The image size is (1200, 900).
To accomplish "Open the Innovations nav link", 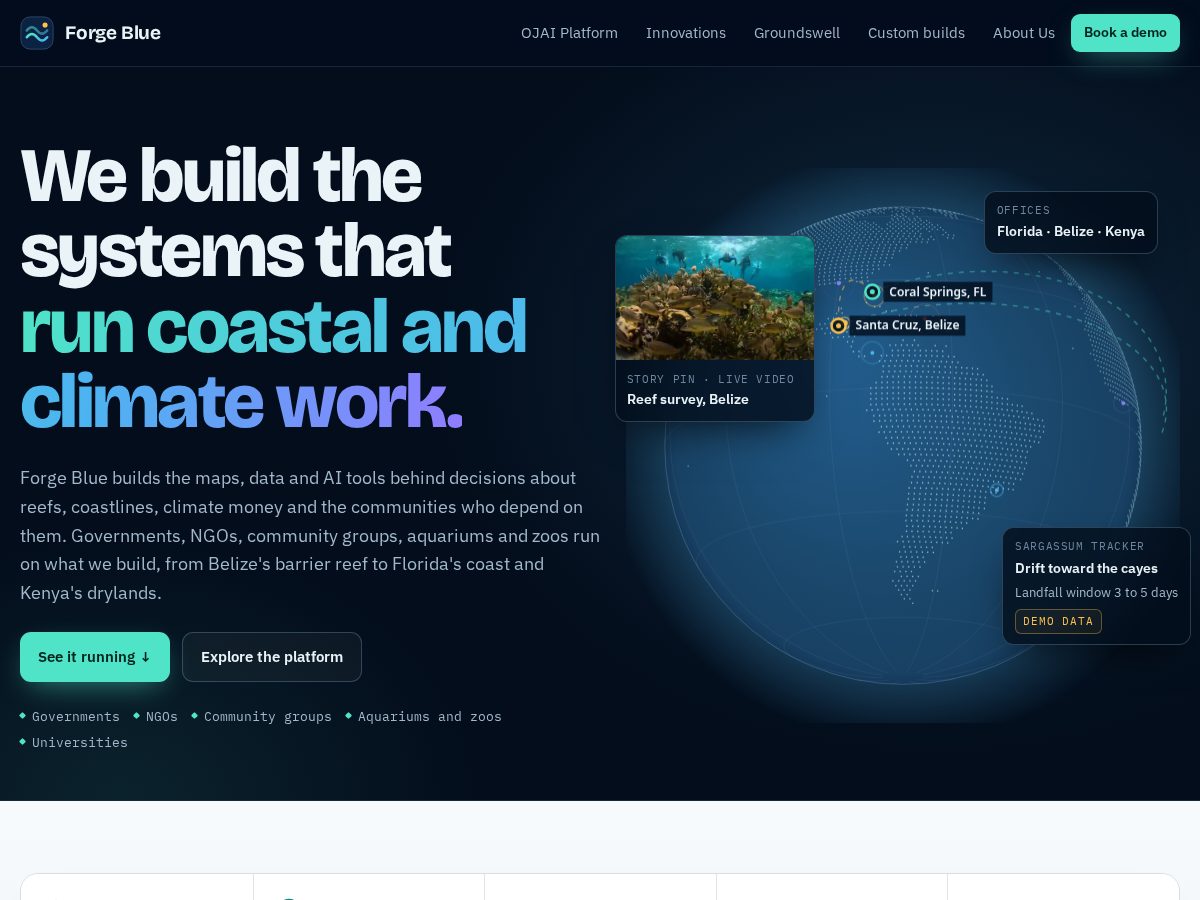I will 686,33.
